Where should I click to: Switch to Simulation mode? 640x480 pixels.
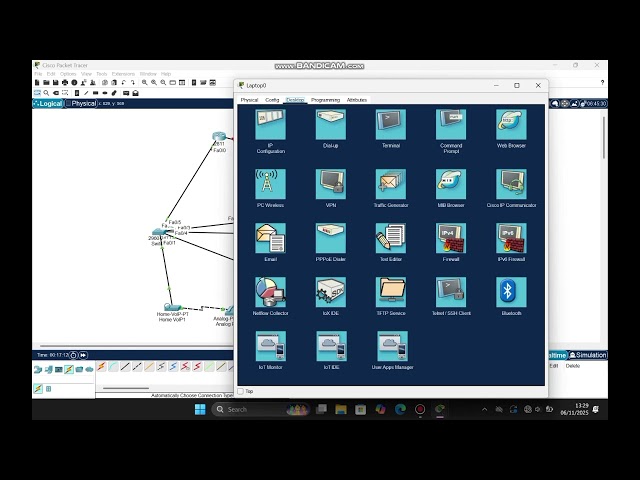click(x=588, y=355)
